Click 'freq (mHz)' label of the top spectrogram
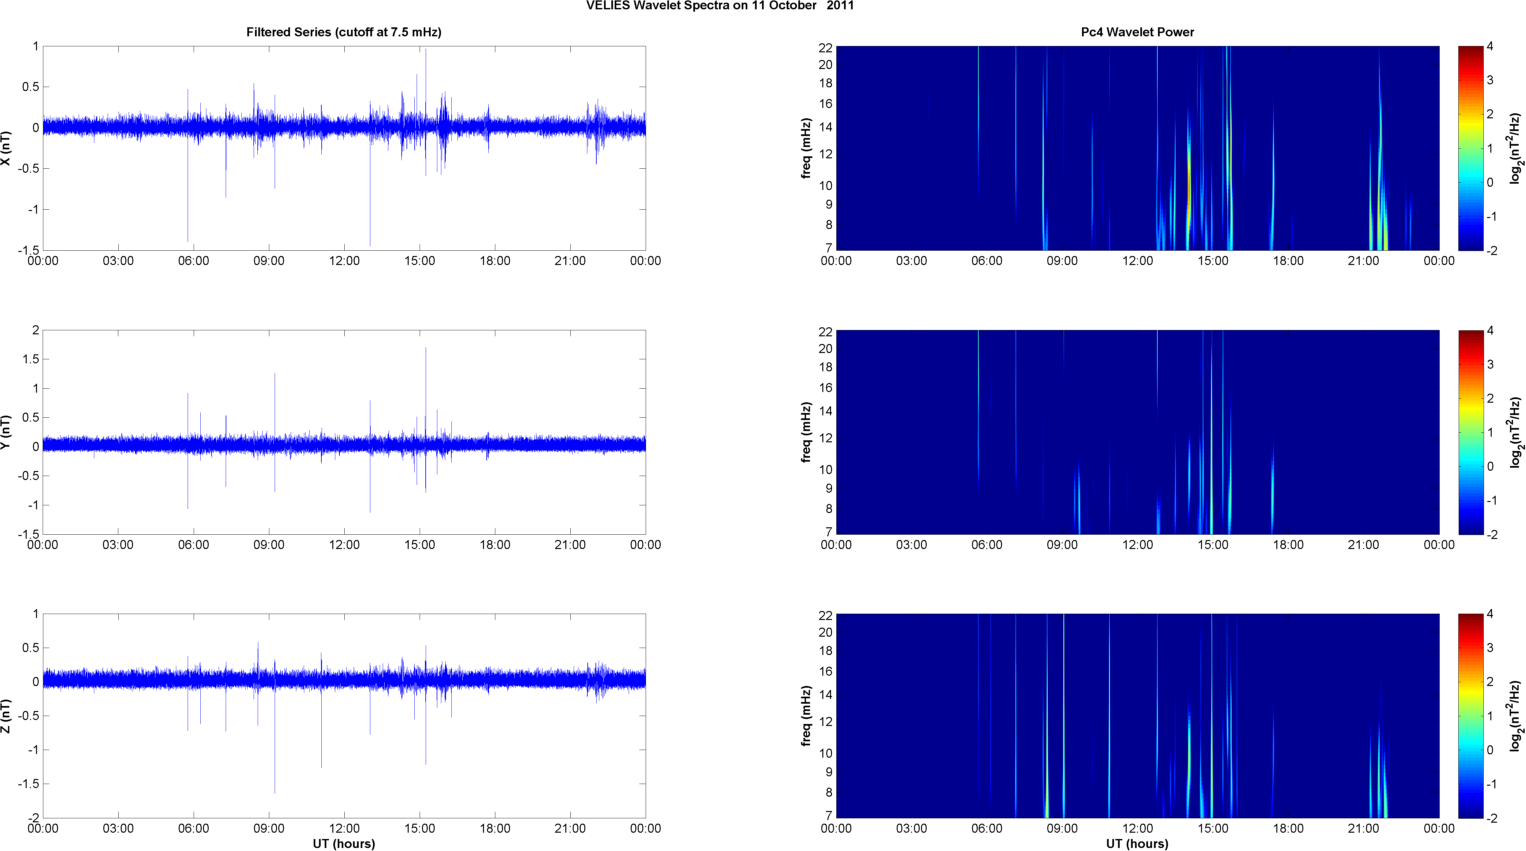The image size is (1526, 851). (806, 148)
